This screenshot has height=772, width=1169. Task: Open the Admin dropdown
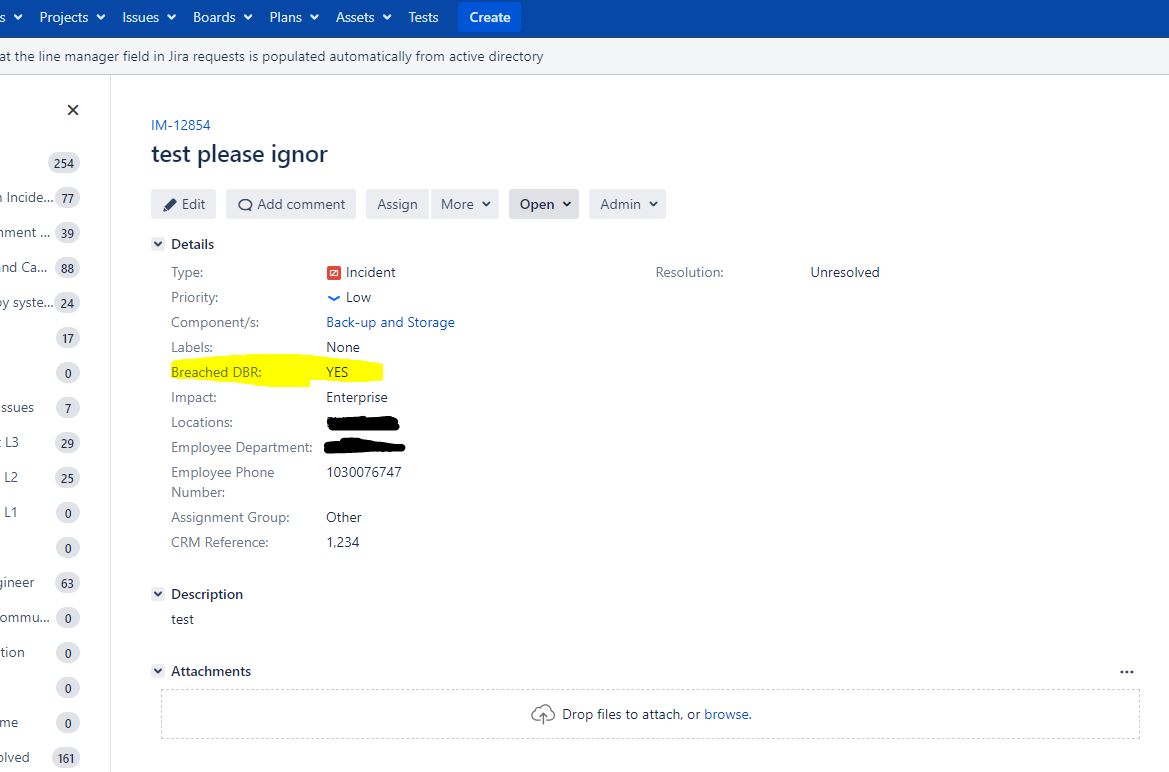[627, 204]
